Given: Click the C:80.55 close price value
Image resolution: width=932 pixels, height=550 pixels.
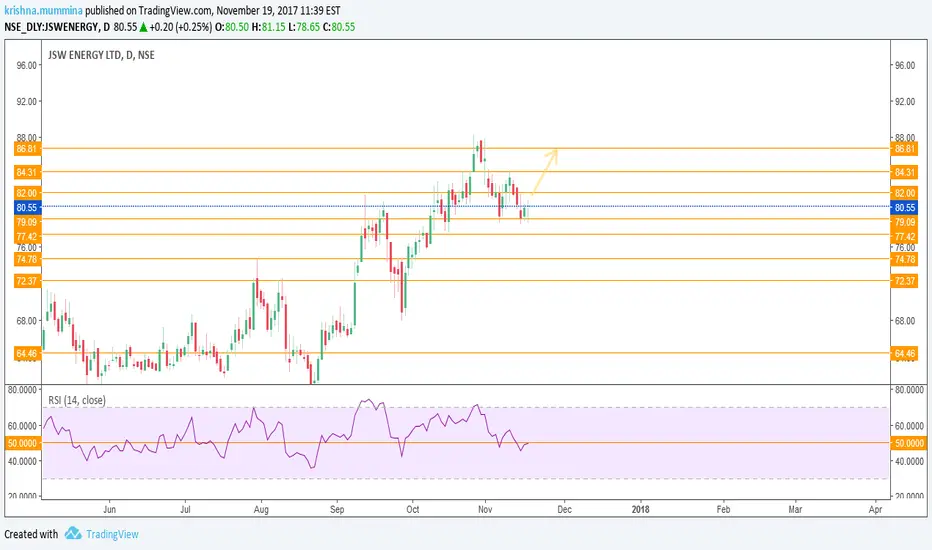Looking at the screenshot, I should [x=339, y=27].
